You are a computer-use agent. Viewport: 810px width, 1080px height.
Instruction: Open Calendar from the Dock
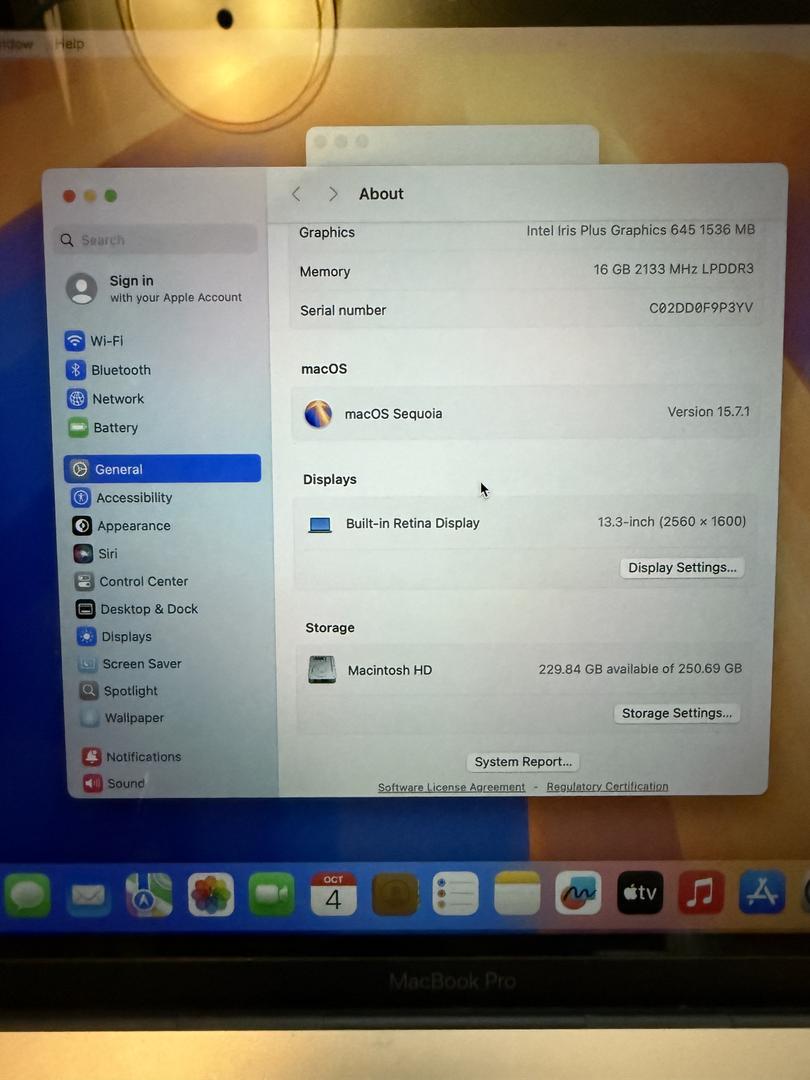[333, 894]
